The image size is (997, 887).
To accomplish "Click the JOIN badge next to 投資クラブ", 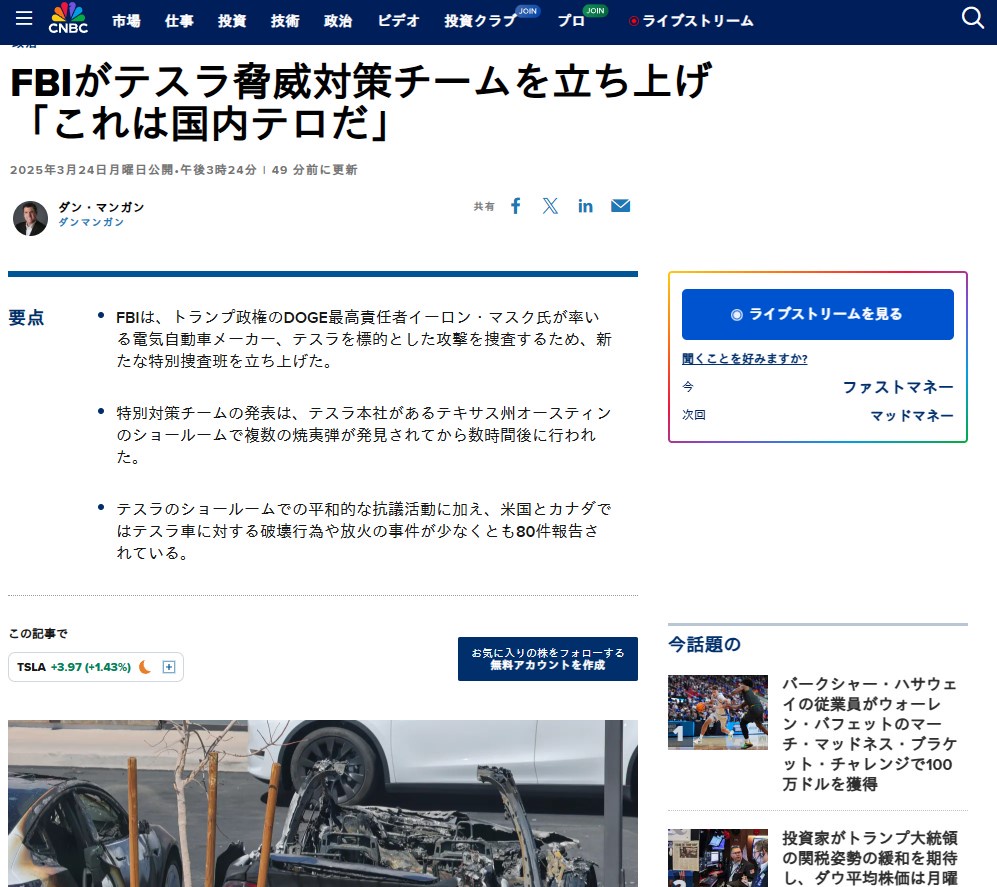I will pyautogui.click(x=528, y=11).
